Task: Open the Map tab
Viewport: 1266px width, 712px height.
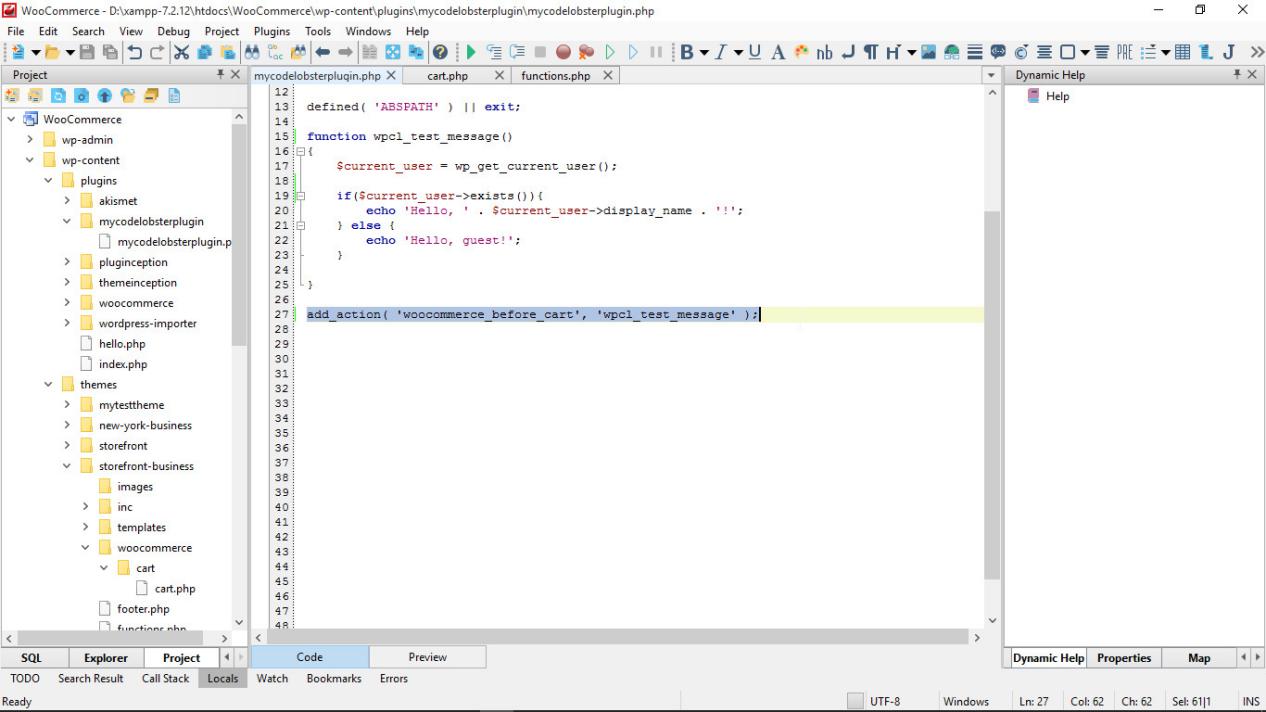Action: tap(1199, 658)
